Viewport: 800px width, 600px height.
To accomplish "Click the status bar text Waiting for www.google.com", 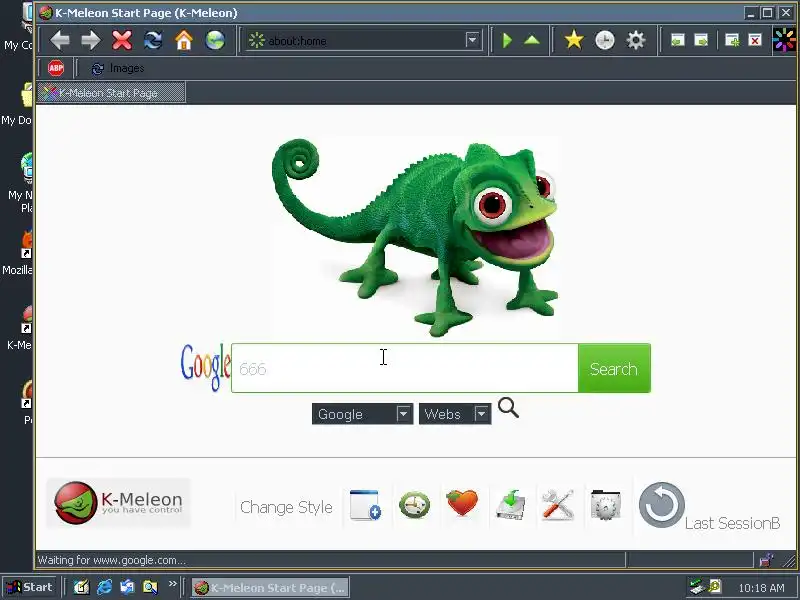I will (x=112, y=560).
